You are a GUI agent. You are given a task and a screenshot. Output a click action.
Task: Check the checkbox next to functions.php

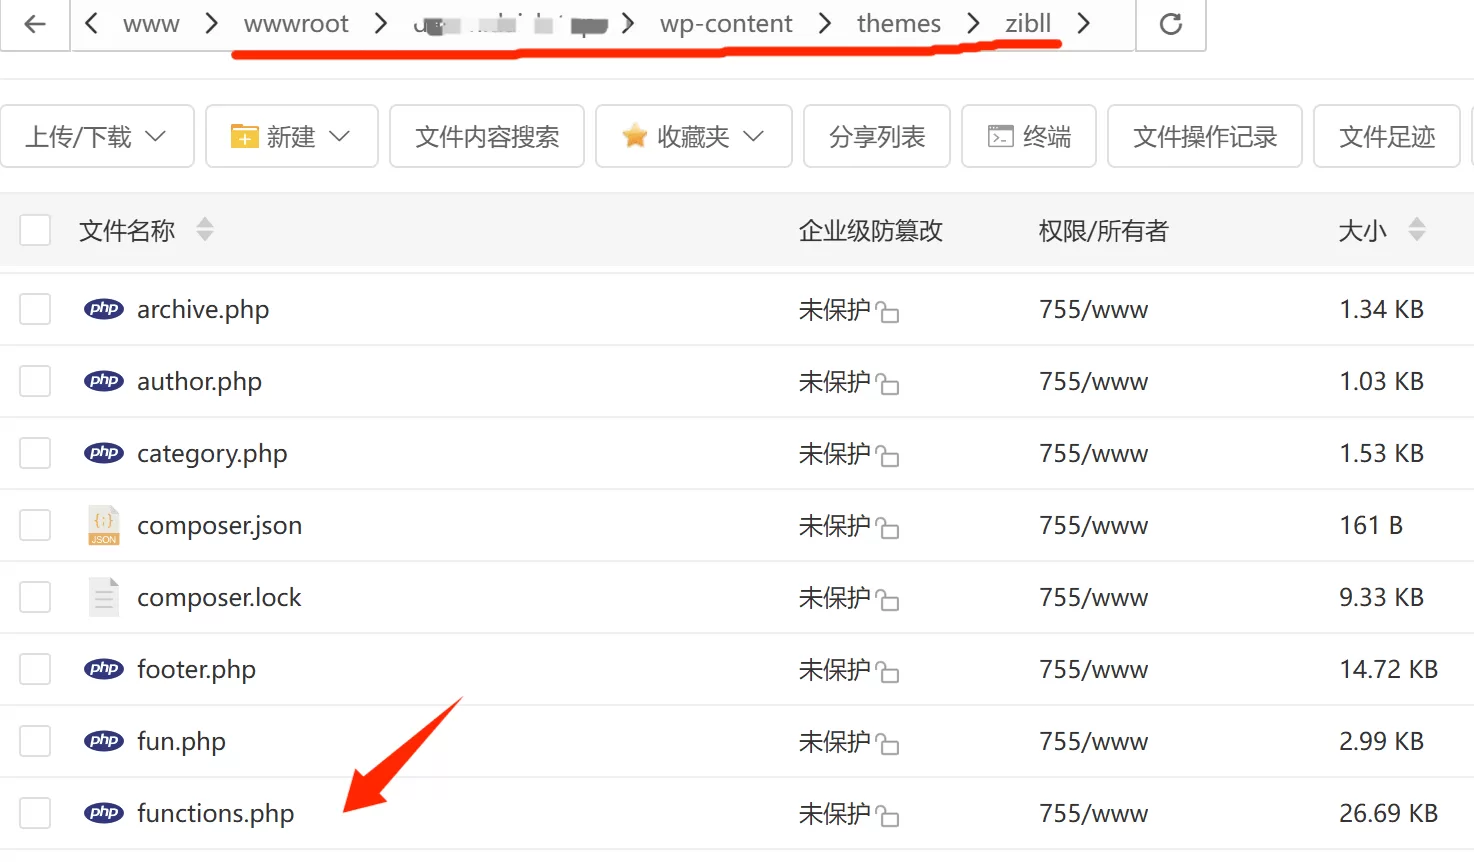coord(35,813)
